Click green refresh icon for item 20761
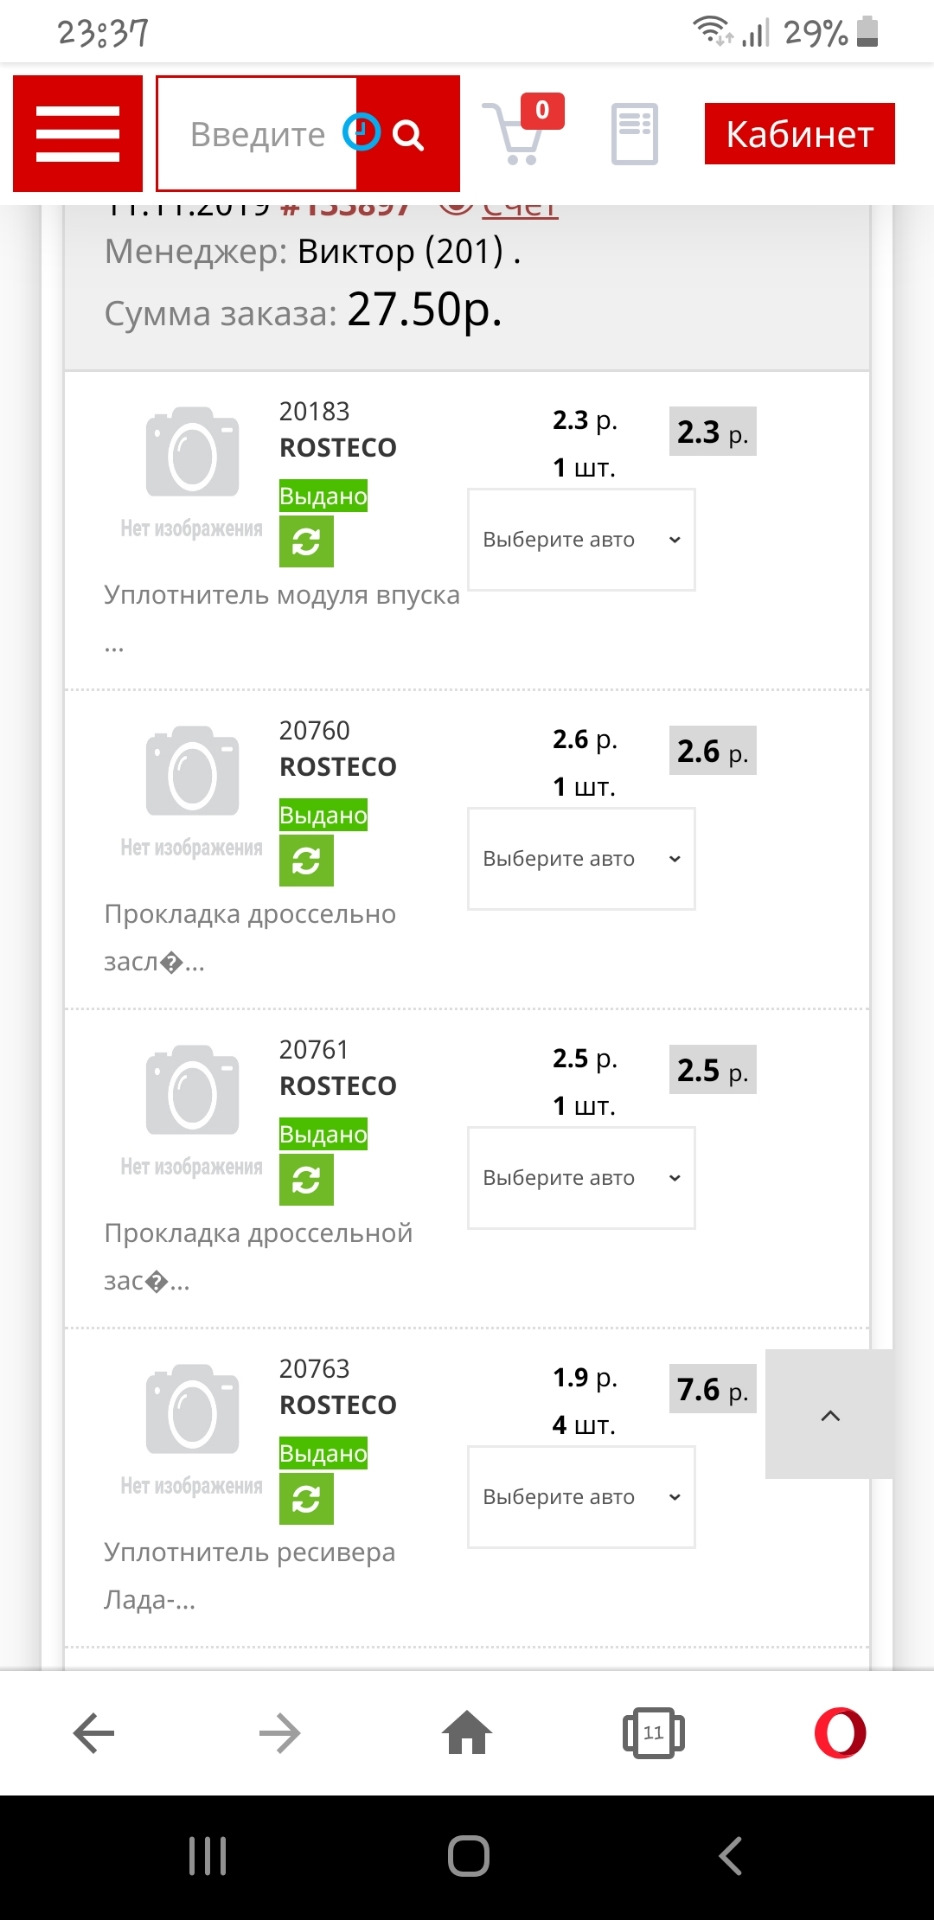 pos(306,1180)
